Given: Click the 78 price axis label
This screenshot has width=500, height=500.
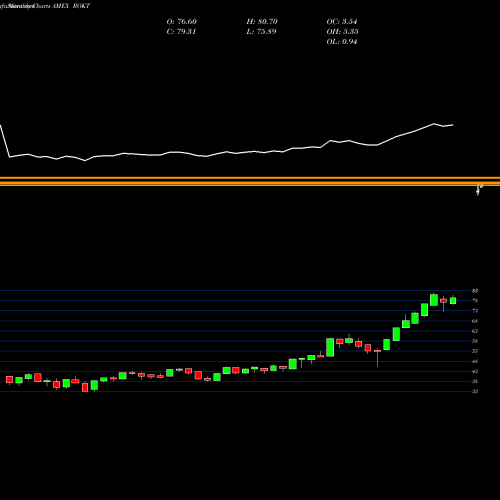Looking at the screenshot, I should [x=475, y=301].
